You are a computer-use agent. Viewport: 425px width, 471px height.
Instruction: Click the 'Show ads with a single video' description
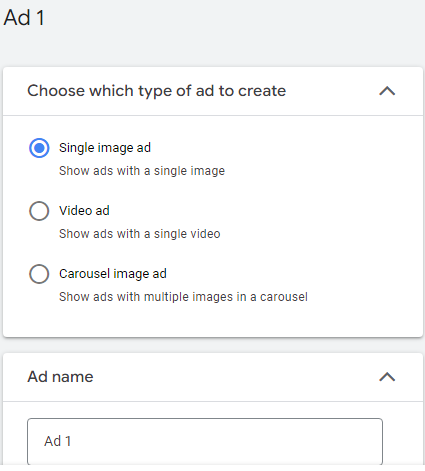(x=139, y=234)
